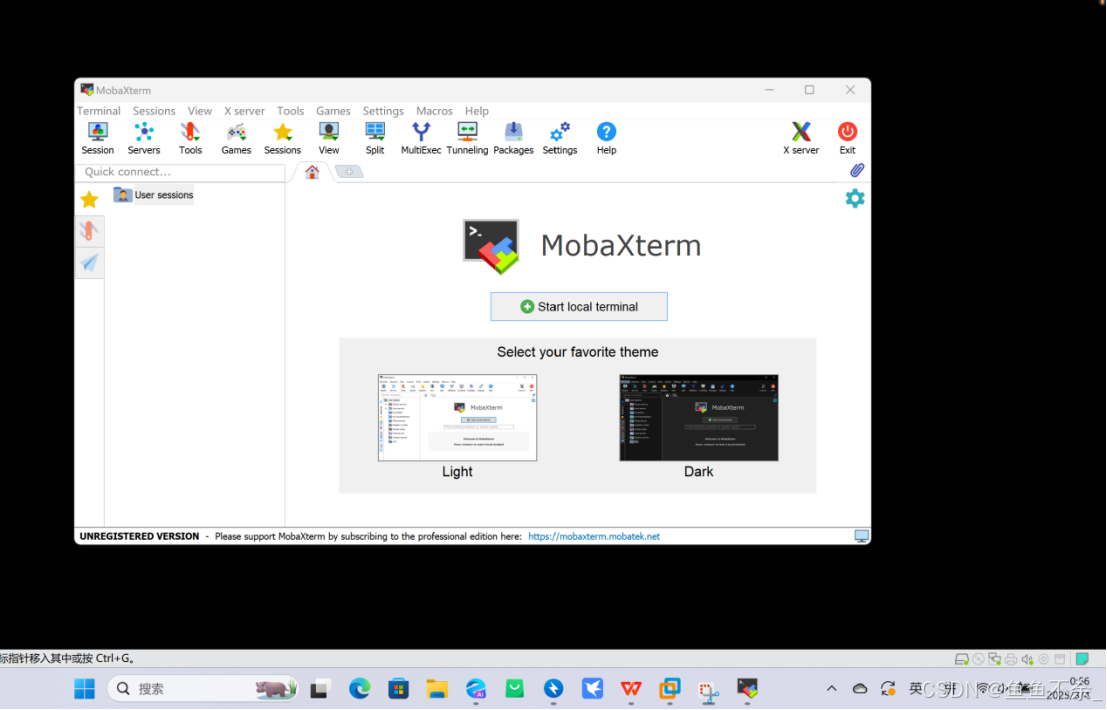Open the Packages toolbar icon
Viewport: 1107px width, 710px height.
[513, 138]
